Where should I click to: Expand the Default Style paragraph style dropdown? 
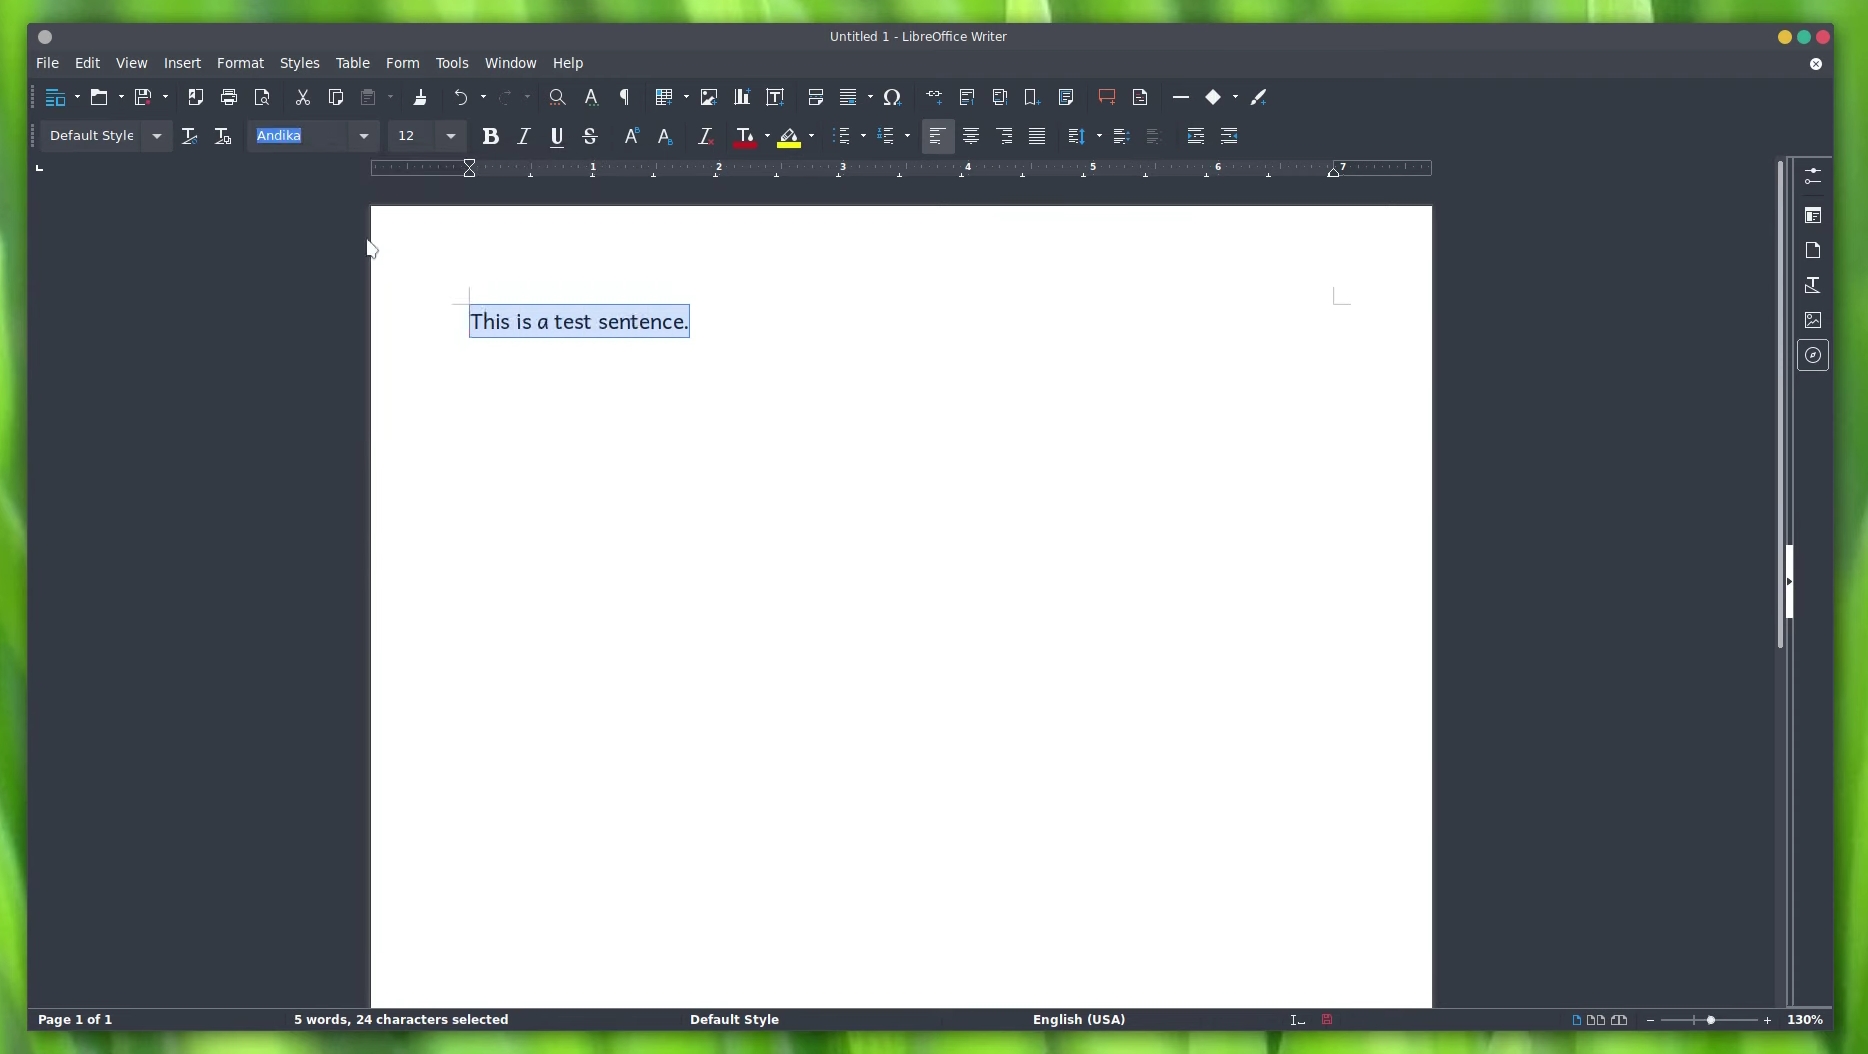click(157, 137)
